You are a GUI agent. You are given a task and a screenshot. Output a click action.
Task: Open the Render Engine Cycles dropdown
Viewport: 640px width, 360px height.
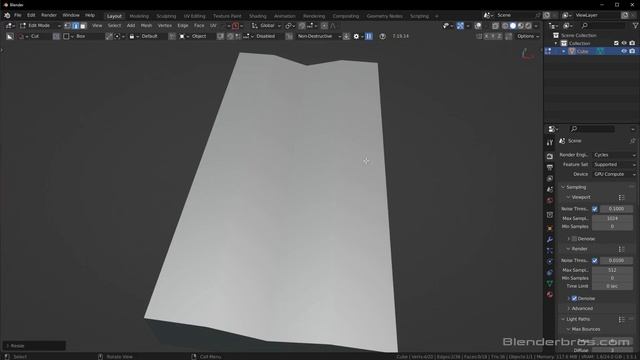pos(615,155)
